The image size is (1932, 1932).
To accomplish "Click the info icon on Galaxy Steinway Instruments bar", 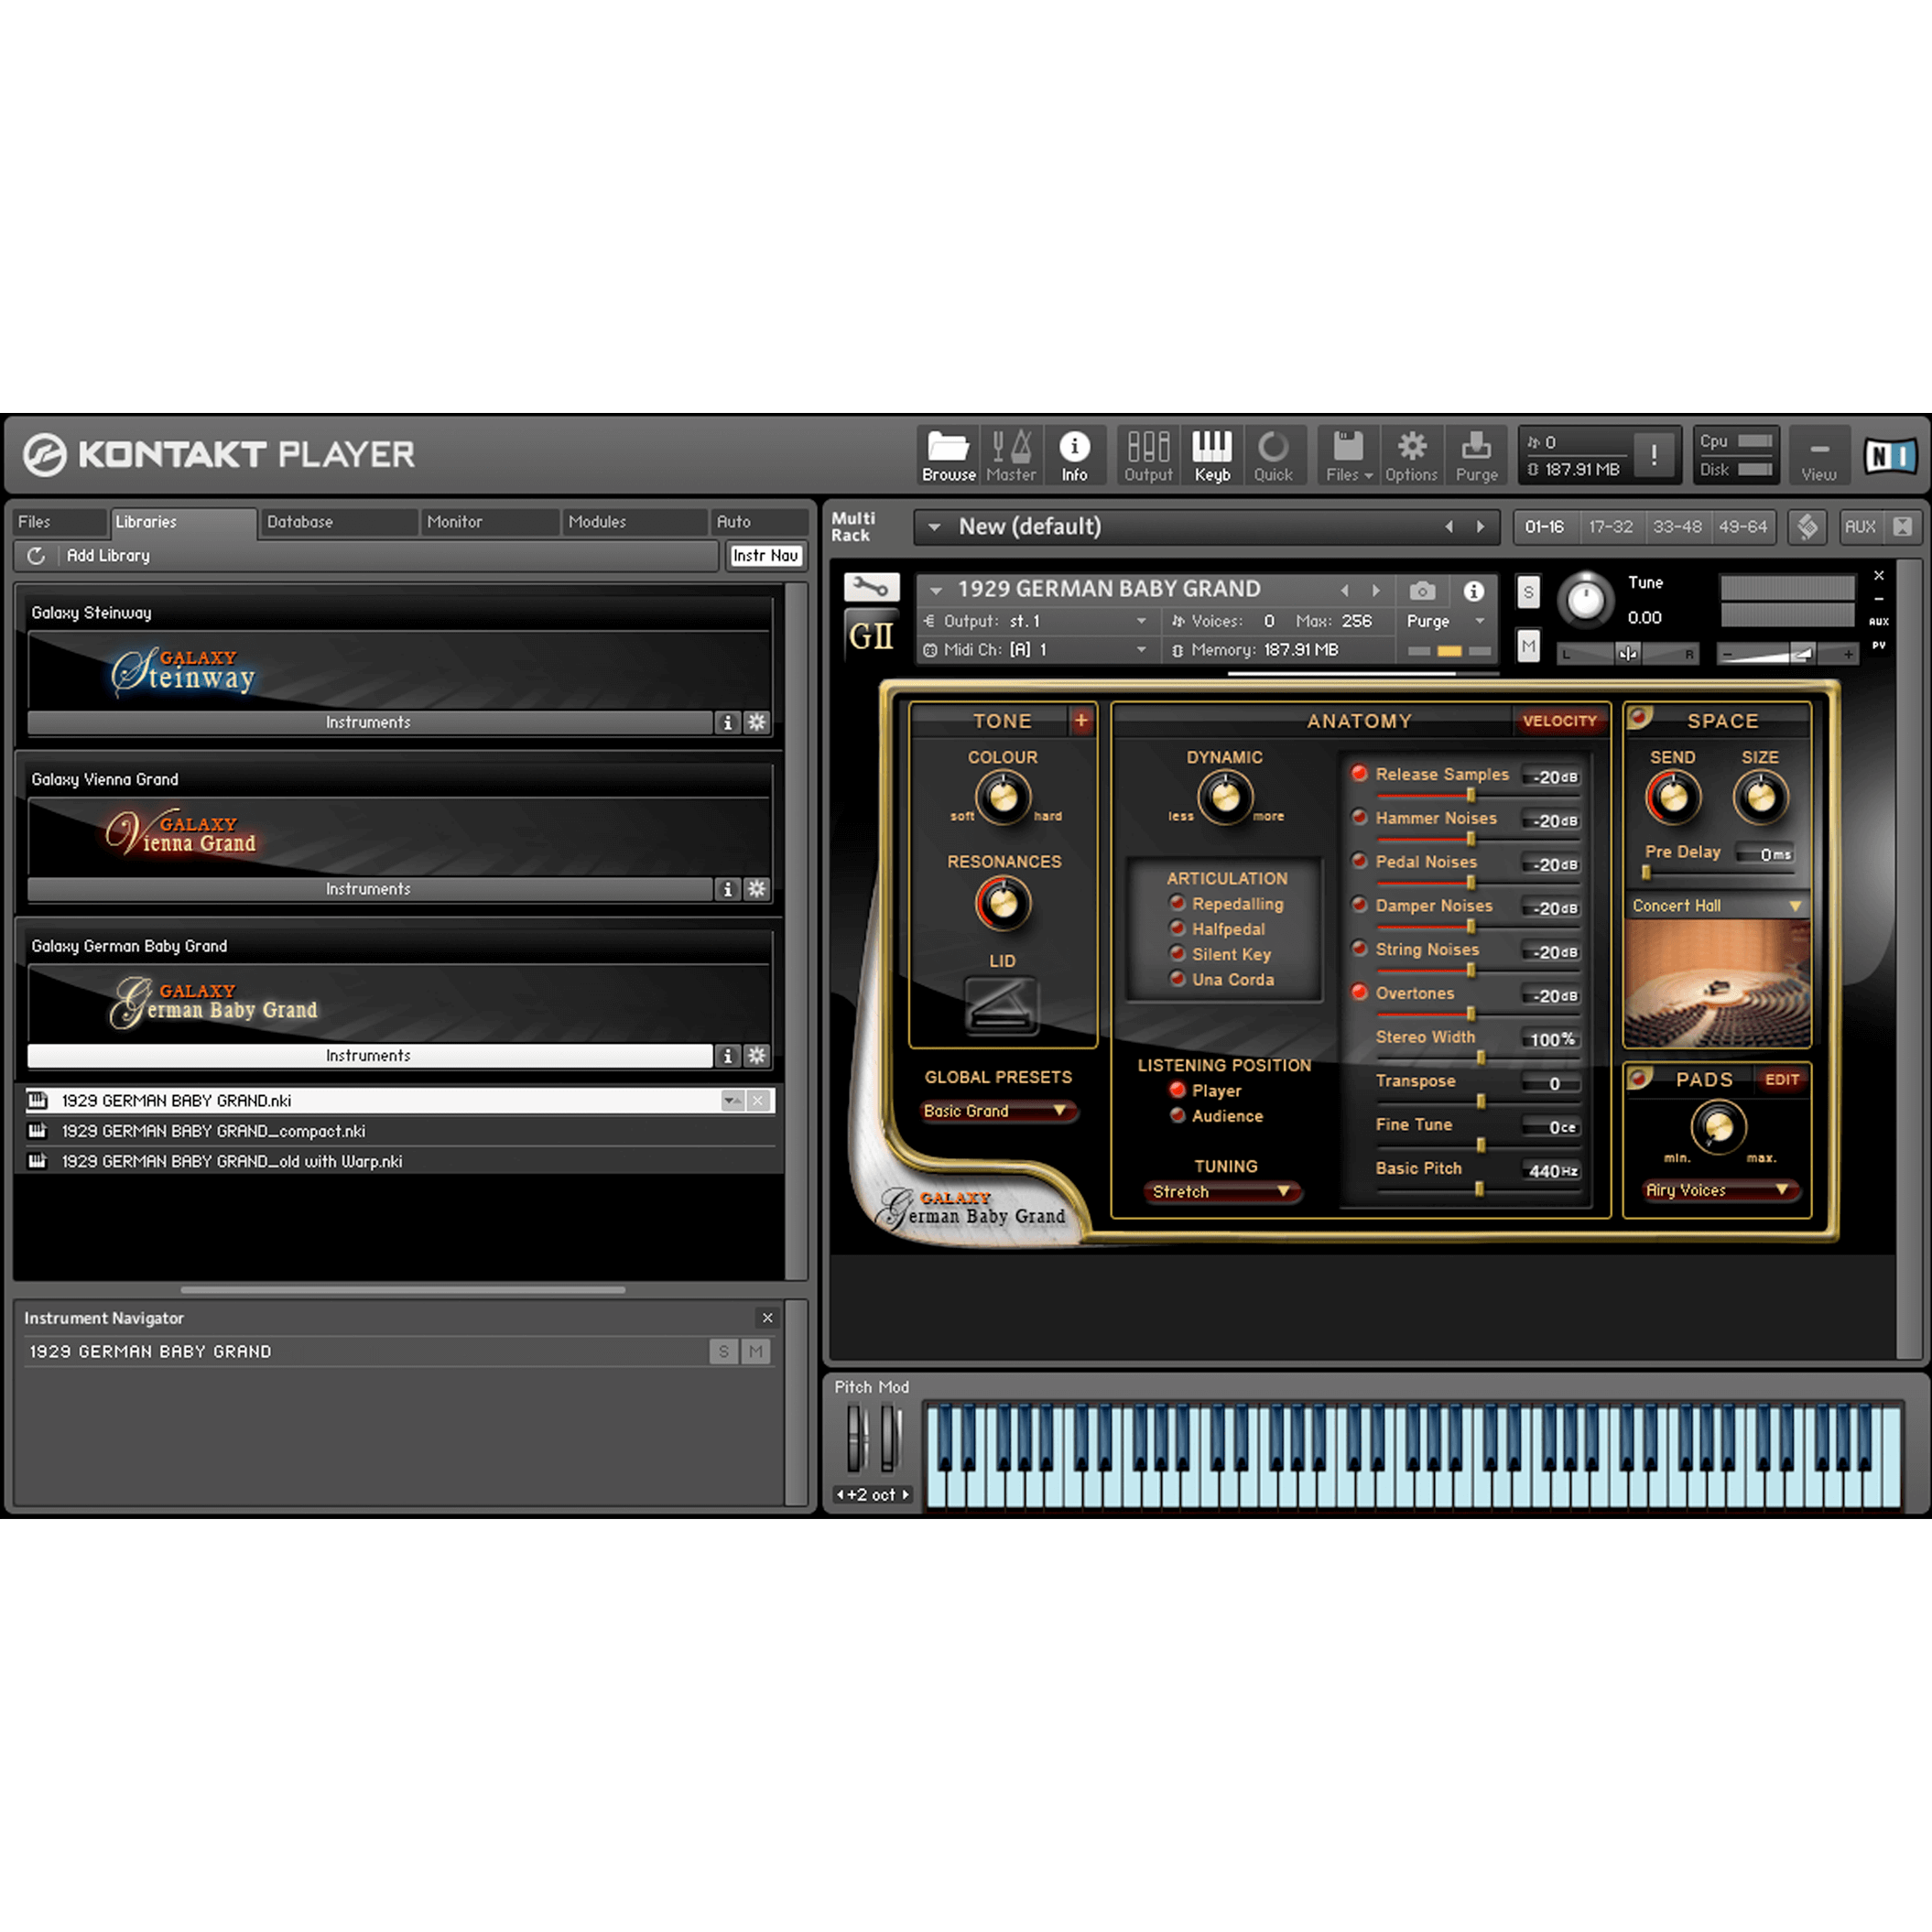I will click(728, 722).
